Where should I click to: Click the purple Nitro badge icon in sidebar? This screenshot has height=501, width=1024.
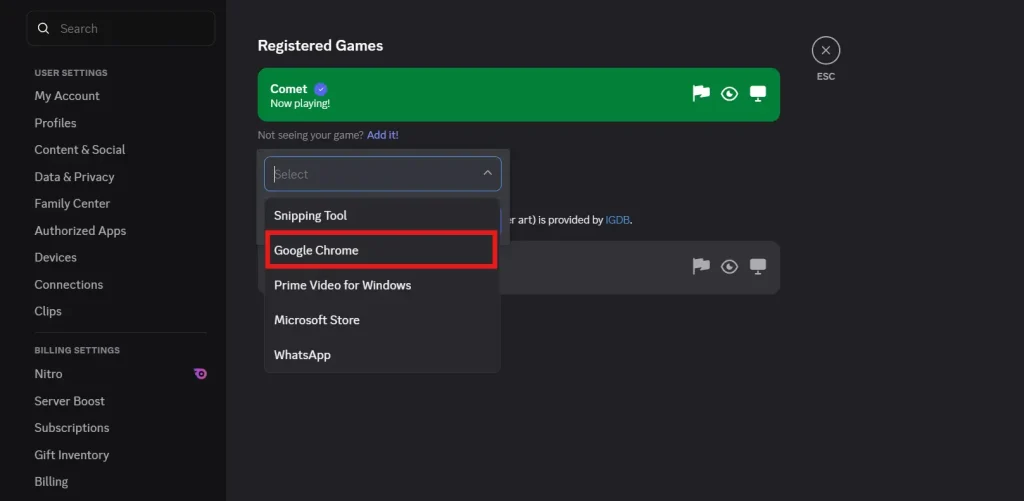tap(200, 374)
